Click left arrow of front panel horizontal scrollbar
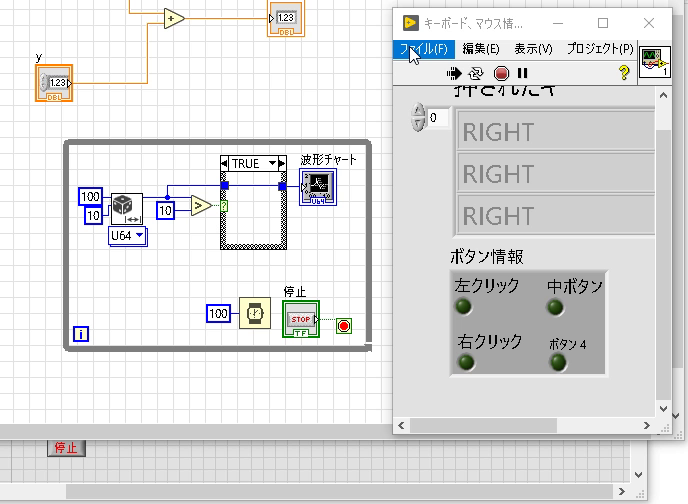The image size is (688, 504). [x=401, y=425]
